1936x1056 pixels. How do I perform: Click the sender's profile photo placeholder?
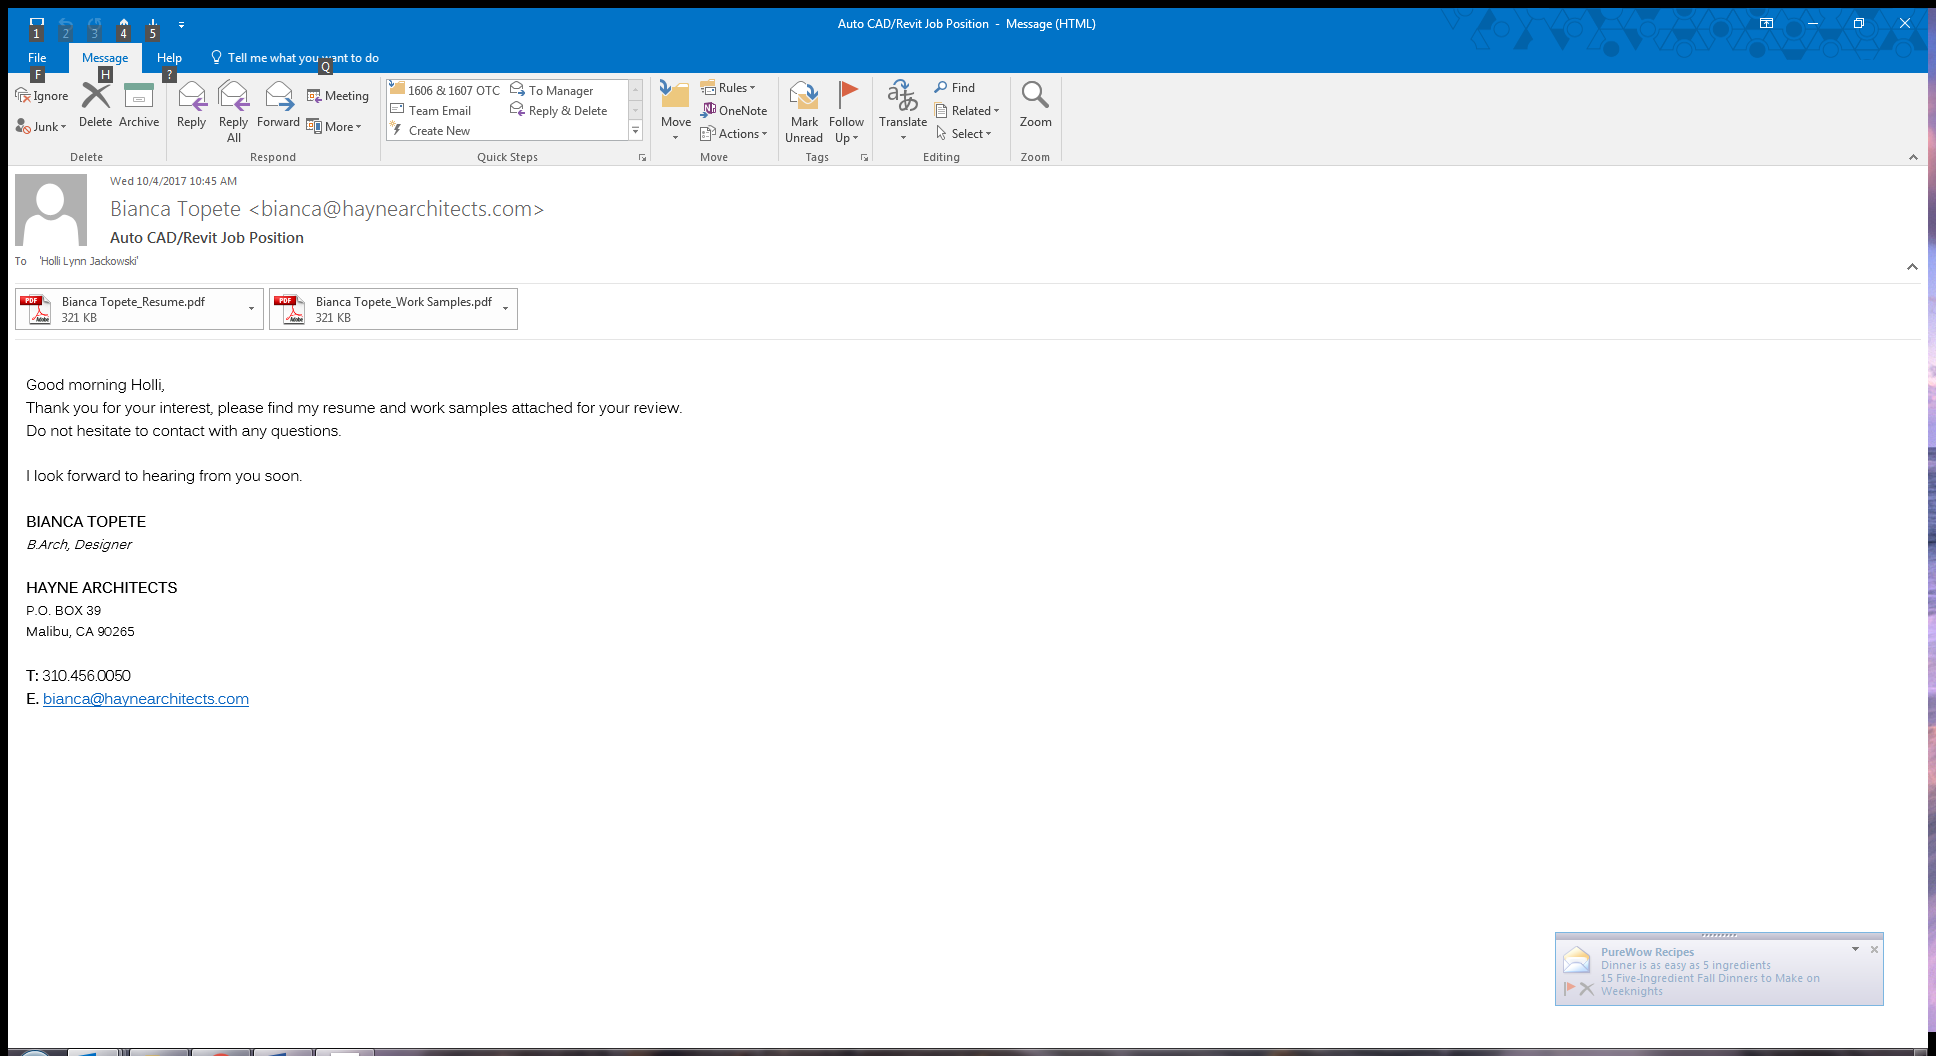pyautogui.click(x=51, y=210)
